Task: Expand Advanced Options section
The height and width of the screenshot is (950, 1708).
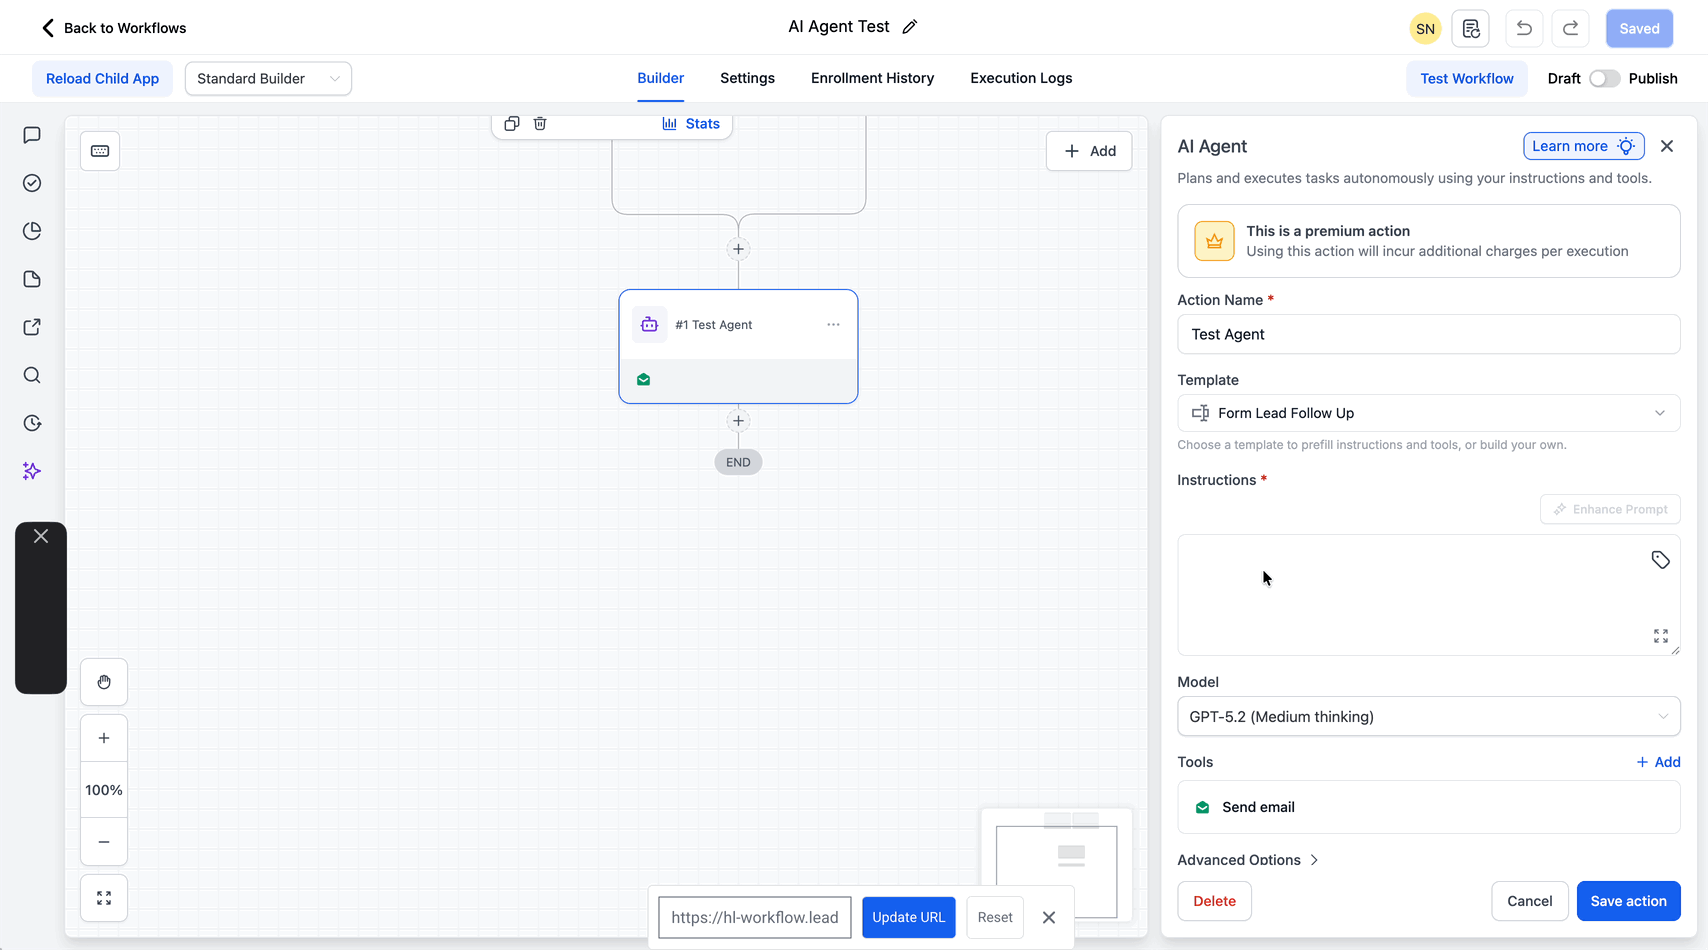Action: 1248,860
